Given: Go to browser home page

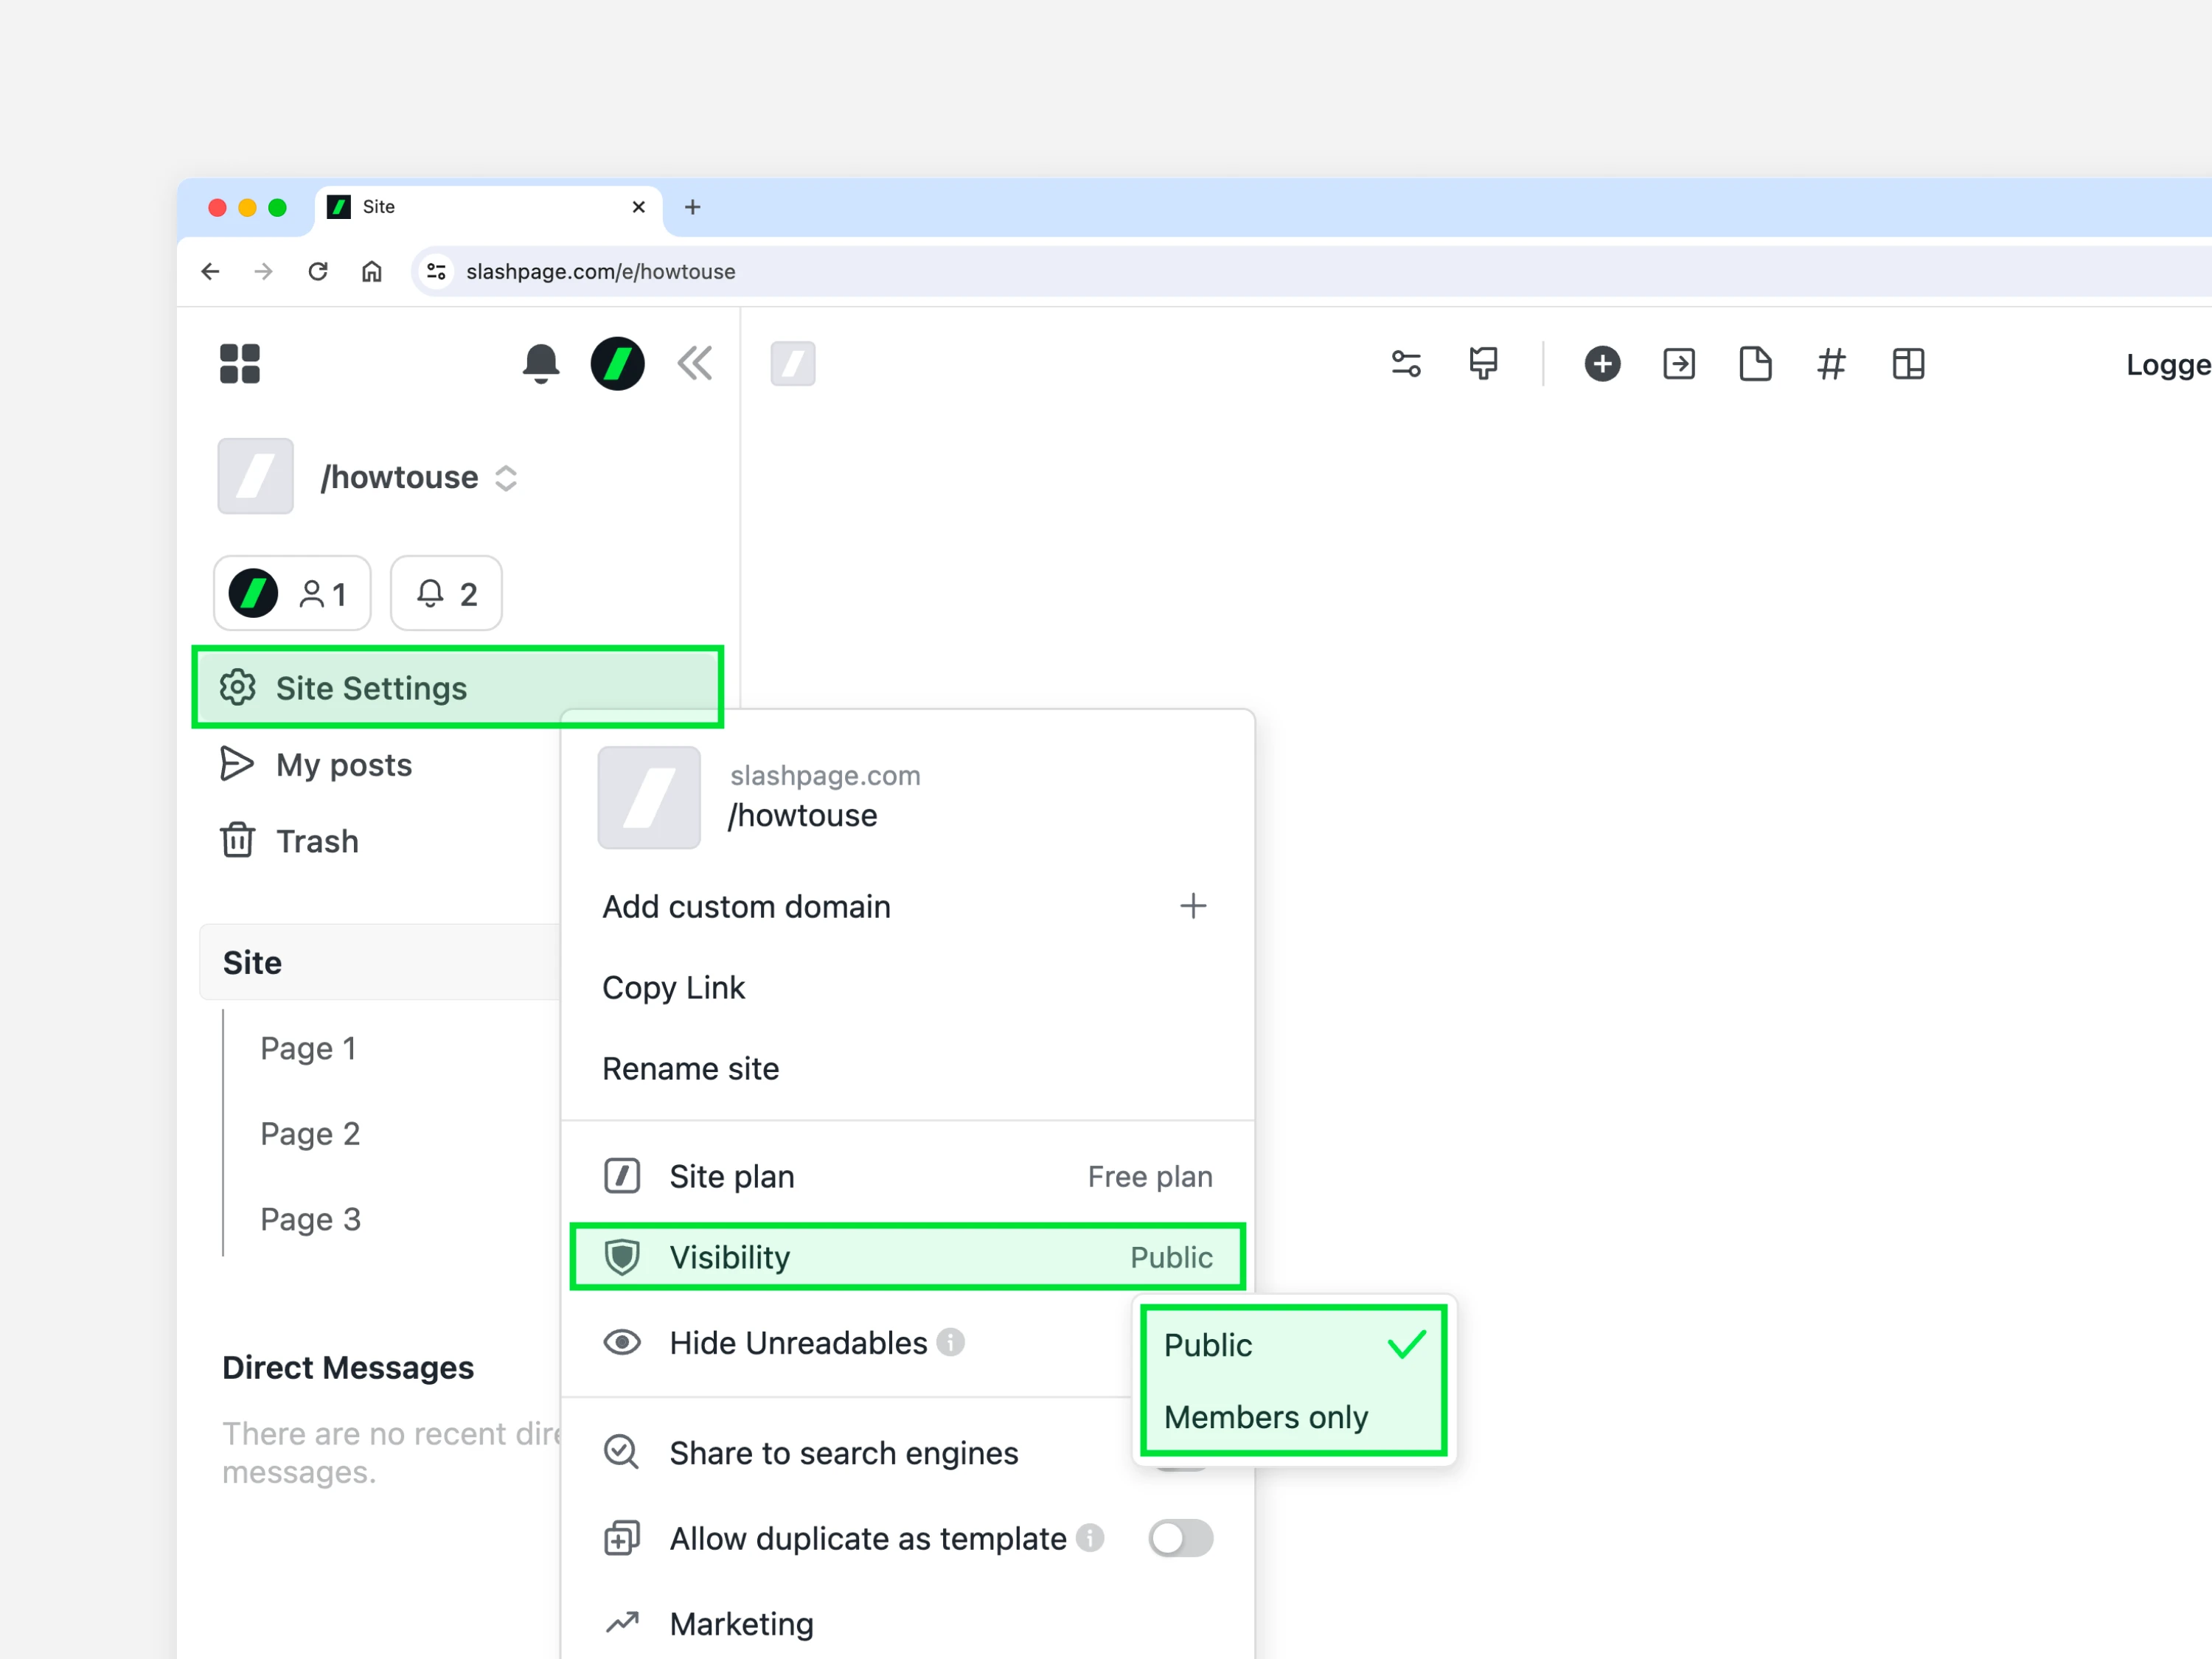Looking at the screenshot, I should [372, 271].
